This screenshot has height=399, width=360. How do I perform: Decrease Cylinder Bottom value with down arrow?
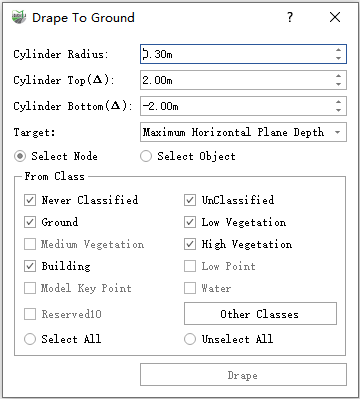(x=338, y=110)
